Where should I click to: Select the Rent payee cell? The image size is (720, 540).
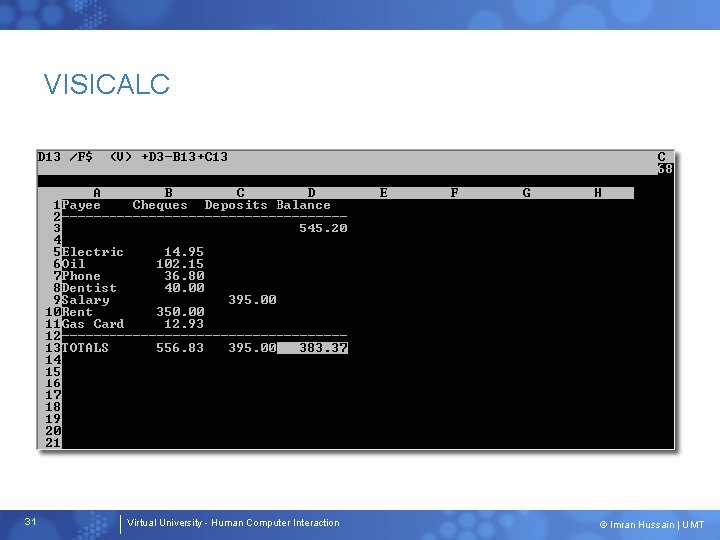click(x=77, y=312)
